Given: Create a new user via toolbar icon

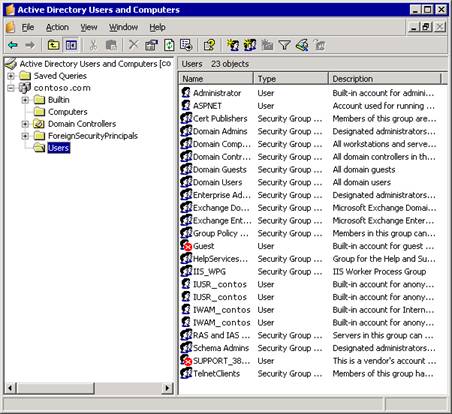Looking at the screenshot, I should (x=233, y=45).
